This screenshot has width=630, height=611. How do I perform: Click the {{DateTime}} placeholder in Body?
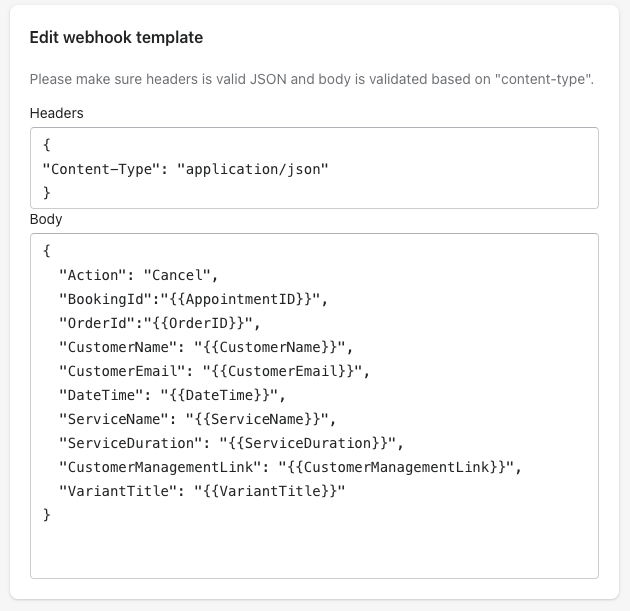click(x=219, y=395)
